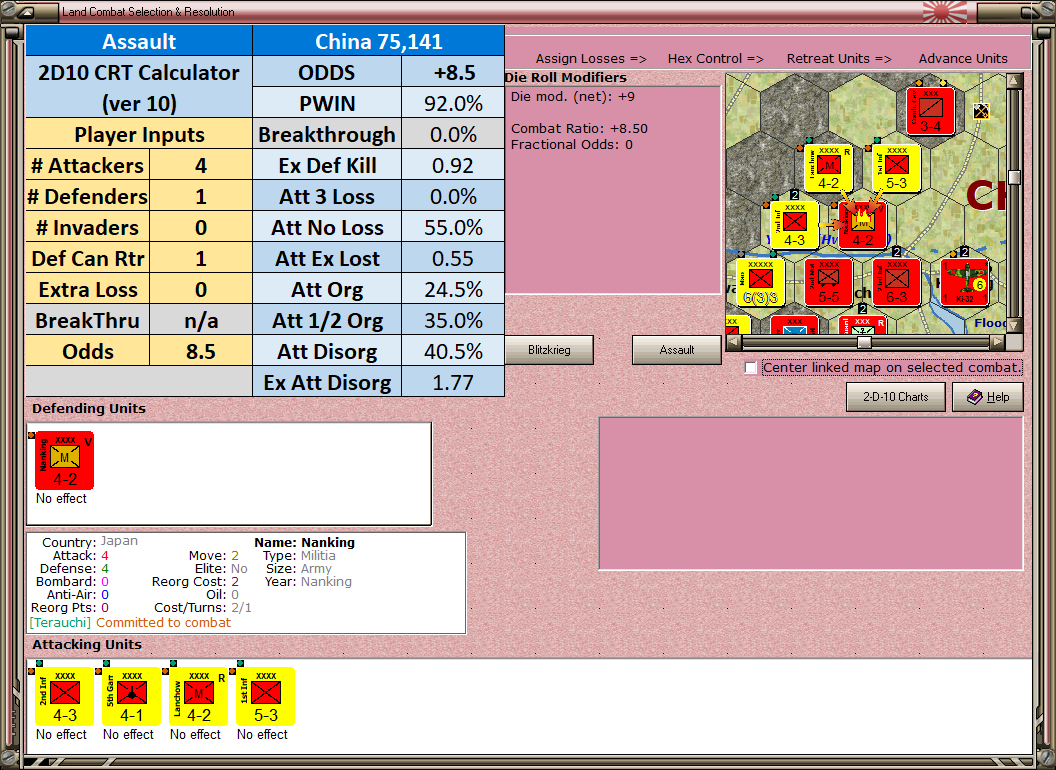This screenshot has width=1056, height=770.
Task: Click the '# Attackers' input label
Action: [88, 166]
